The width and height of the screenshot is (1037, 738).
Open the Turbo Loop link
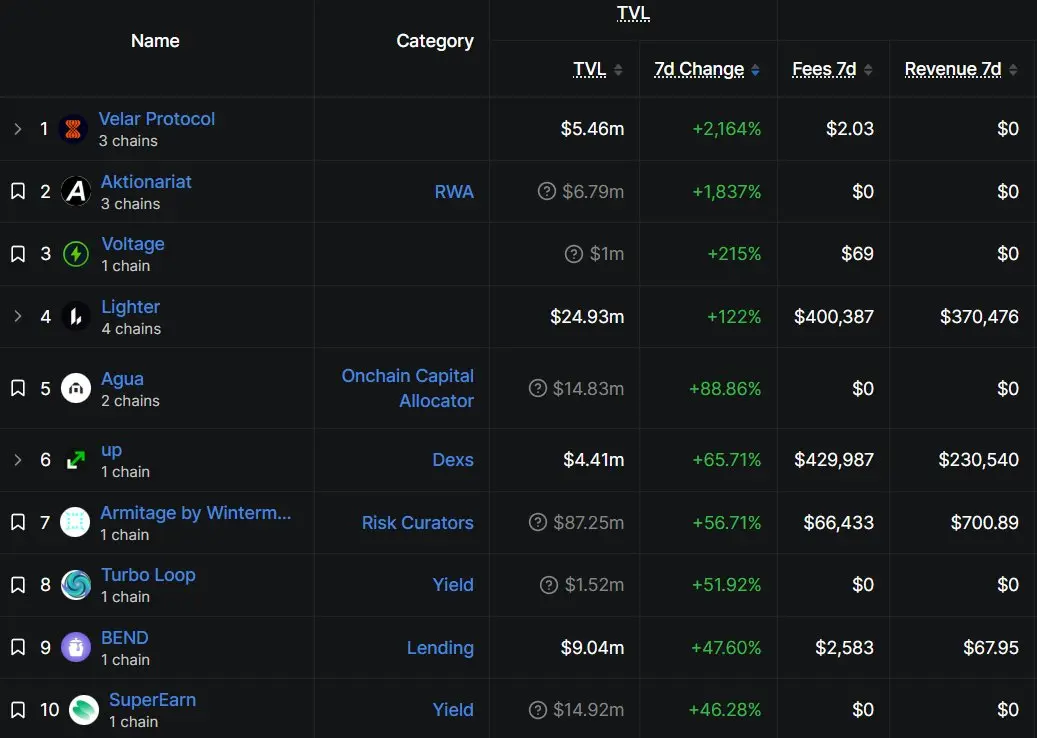pos(148,575)
